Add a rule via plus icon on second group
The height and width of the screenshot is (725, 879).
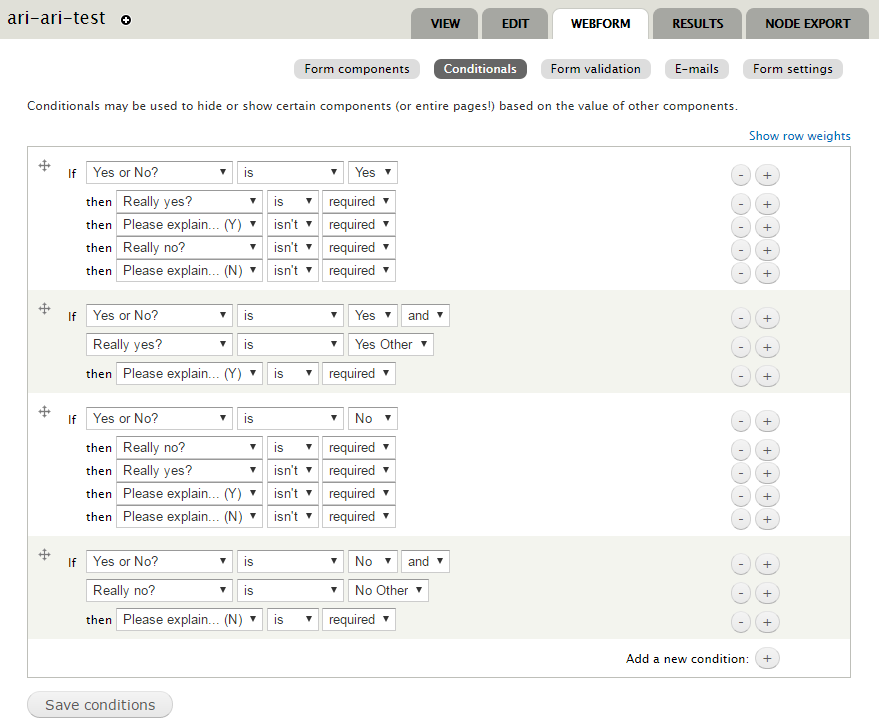point(767,318)
